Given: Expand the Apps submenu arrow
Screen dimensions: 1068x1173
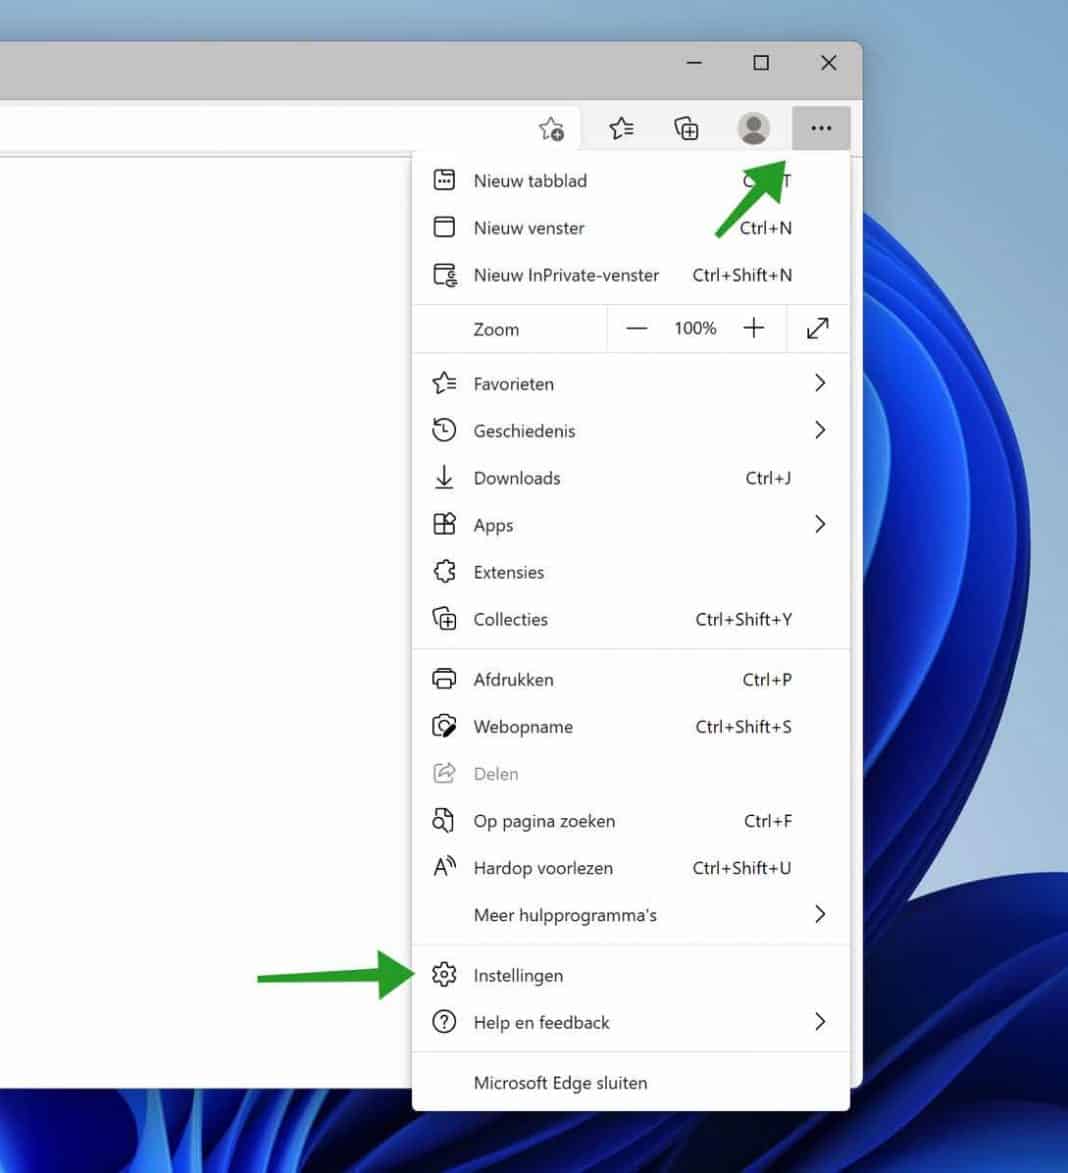Looking at the screenshot, I should [x=820, y=524].
